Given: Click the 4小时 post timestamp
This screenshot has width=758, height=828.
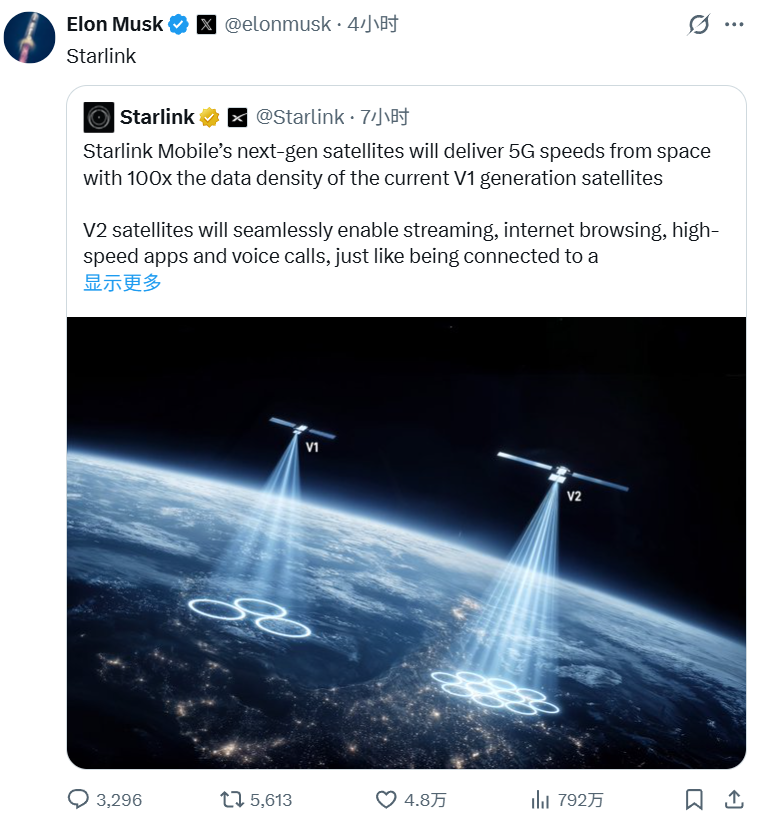Looking at the screenshot, I should 373,25.
